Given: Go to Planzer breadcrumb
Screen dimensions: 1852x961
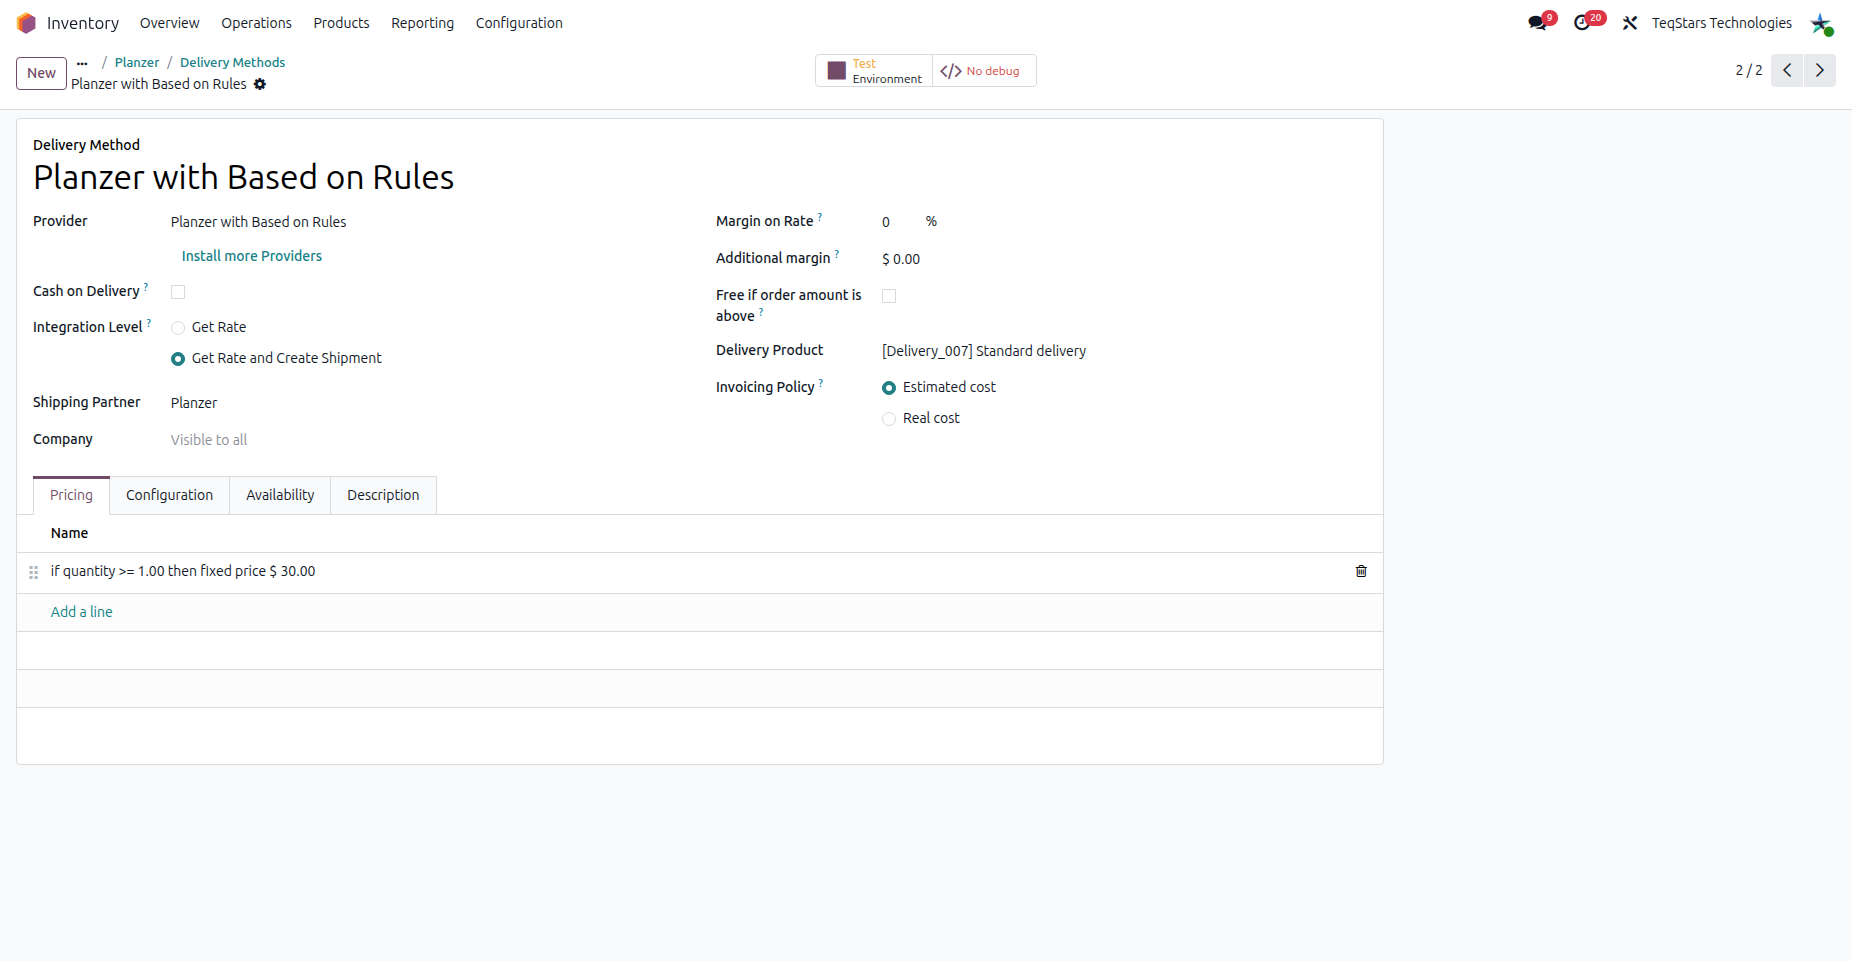Looking at the screenshot, I should [x=137, y=62].
